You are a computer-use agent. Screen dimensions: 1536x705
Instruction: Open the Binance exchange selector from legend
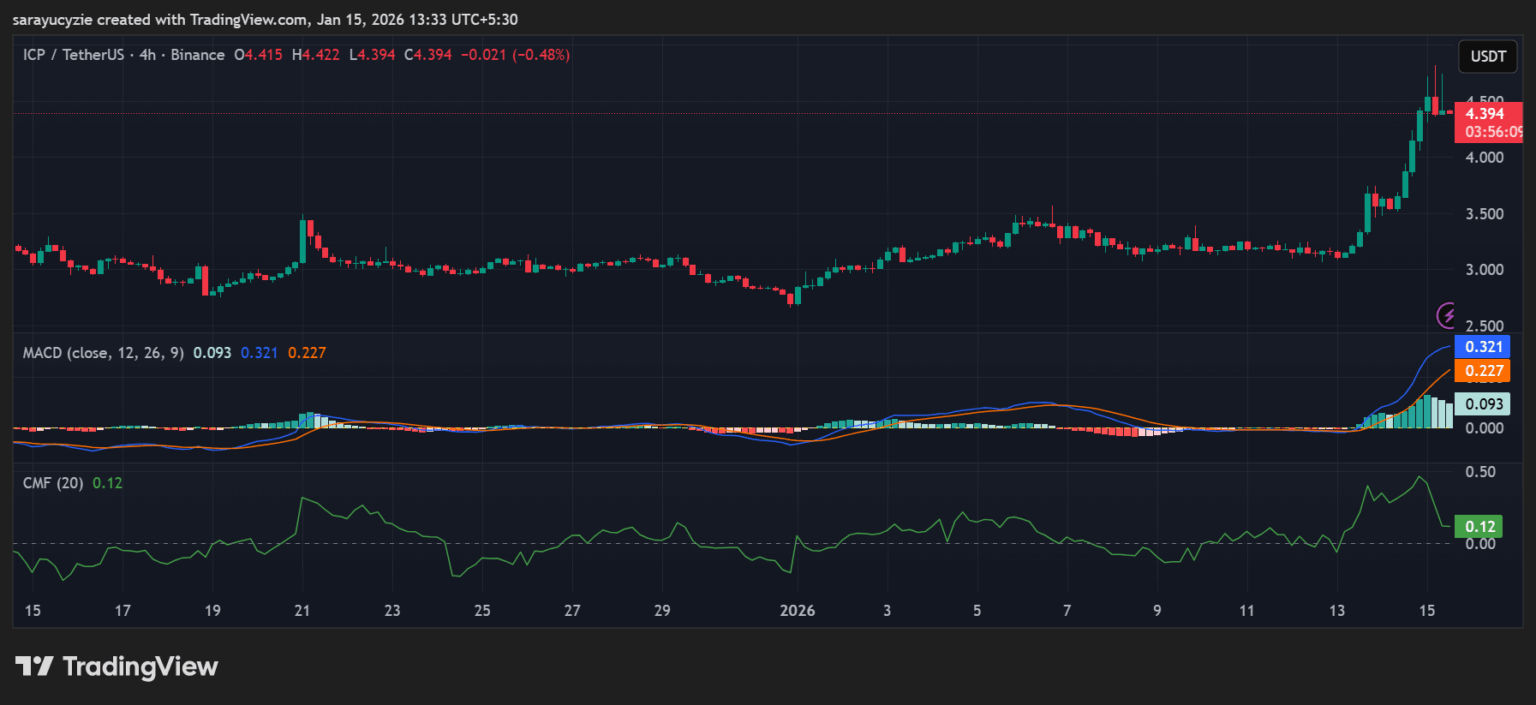tap(197, 54)
